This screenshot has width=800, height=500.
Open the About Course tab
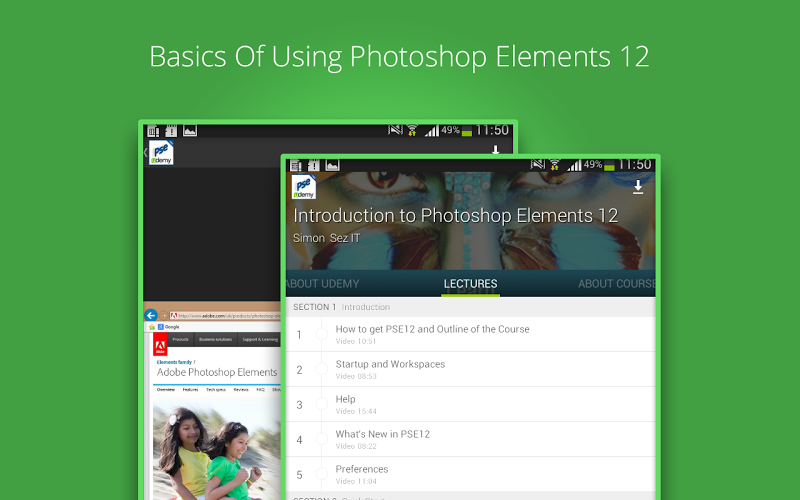pyautogui.click(x=616, y=283)
